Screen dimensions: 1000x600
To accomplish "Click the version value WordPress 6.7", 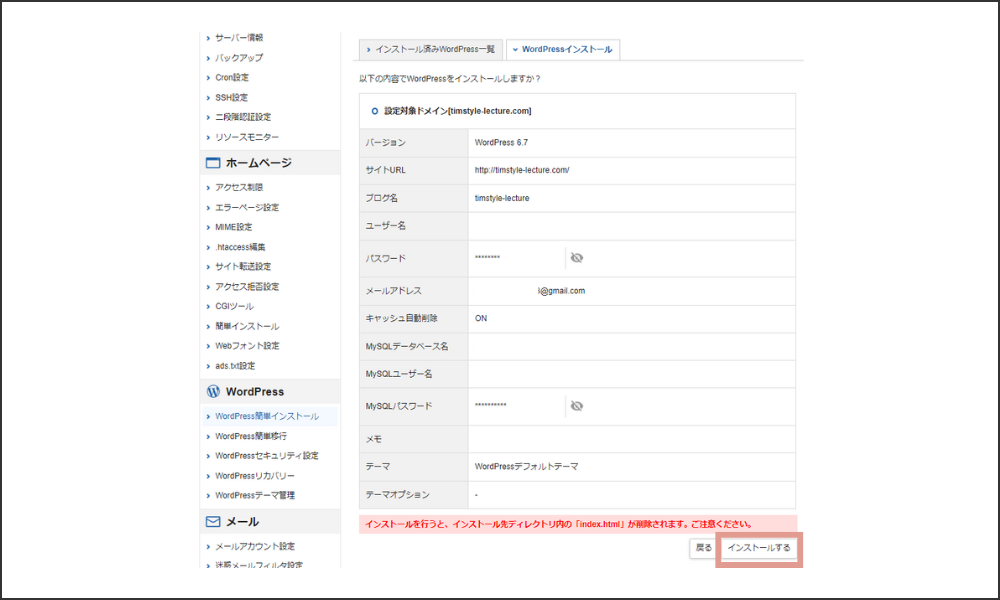I will [x=501, y=143].
